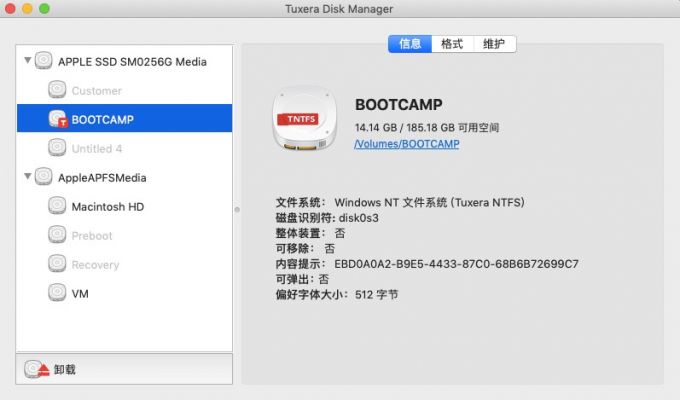Click the Customer partition icon
680x400 pixels.
point(58,91)
